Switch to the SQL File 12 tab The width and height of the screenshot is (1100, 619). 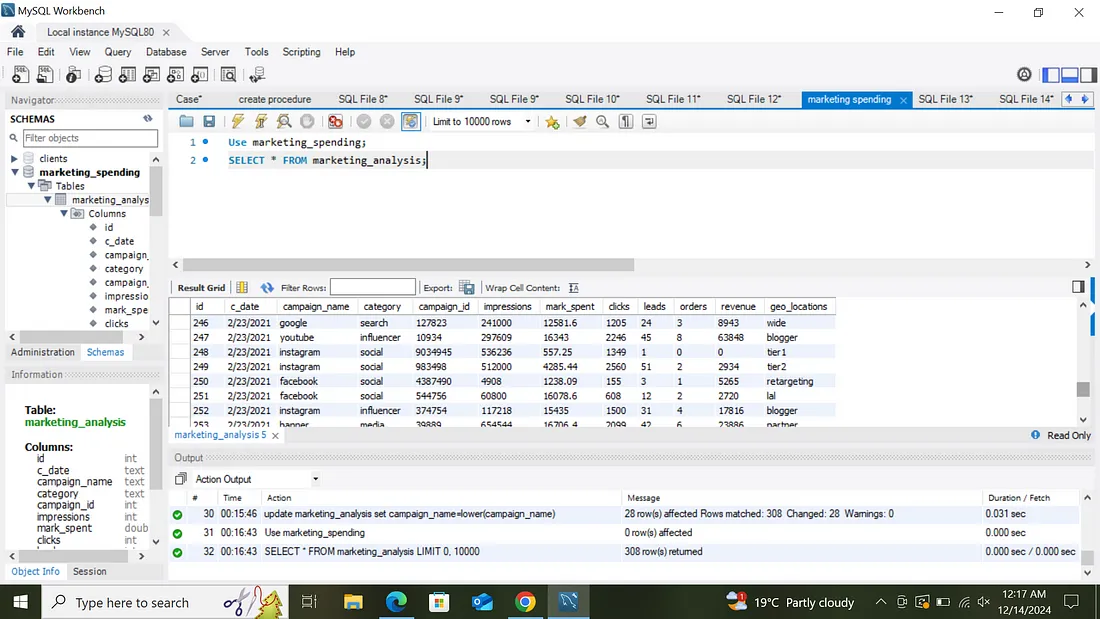tap(754, 99)
